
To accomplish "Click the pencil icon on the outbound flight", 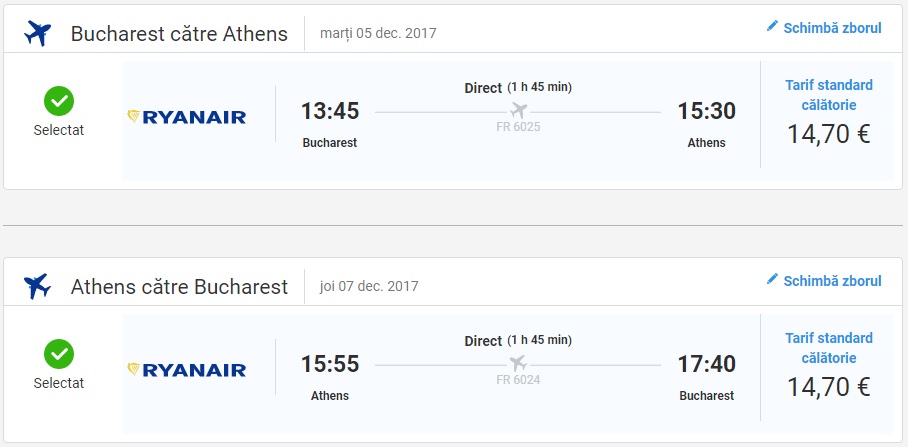I will 772,26.
